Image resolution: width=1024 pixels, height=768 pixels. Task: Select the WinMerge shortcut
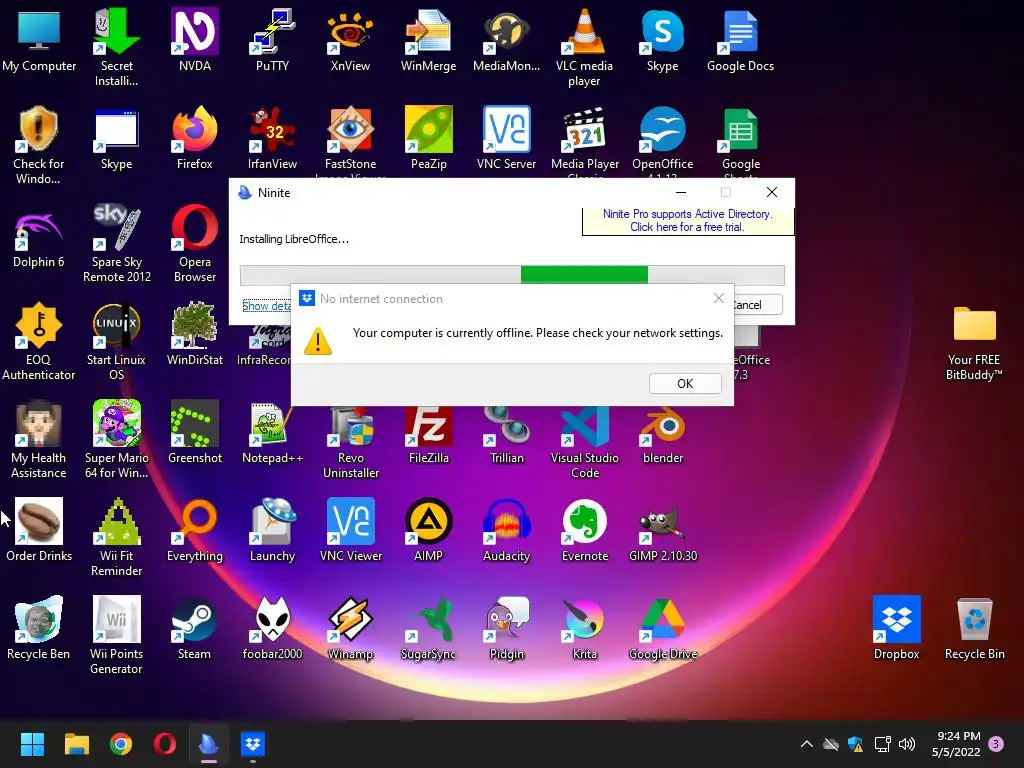pyautogui.click(x=428, y=40)
